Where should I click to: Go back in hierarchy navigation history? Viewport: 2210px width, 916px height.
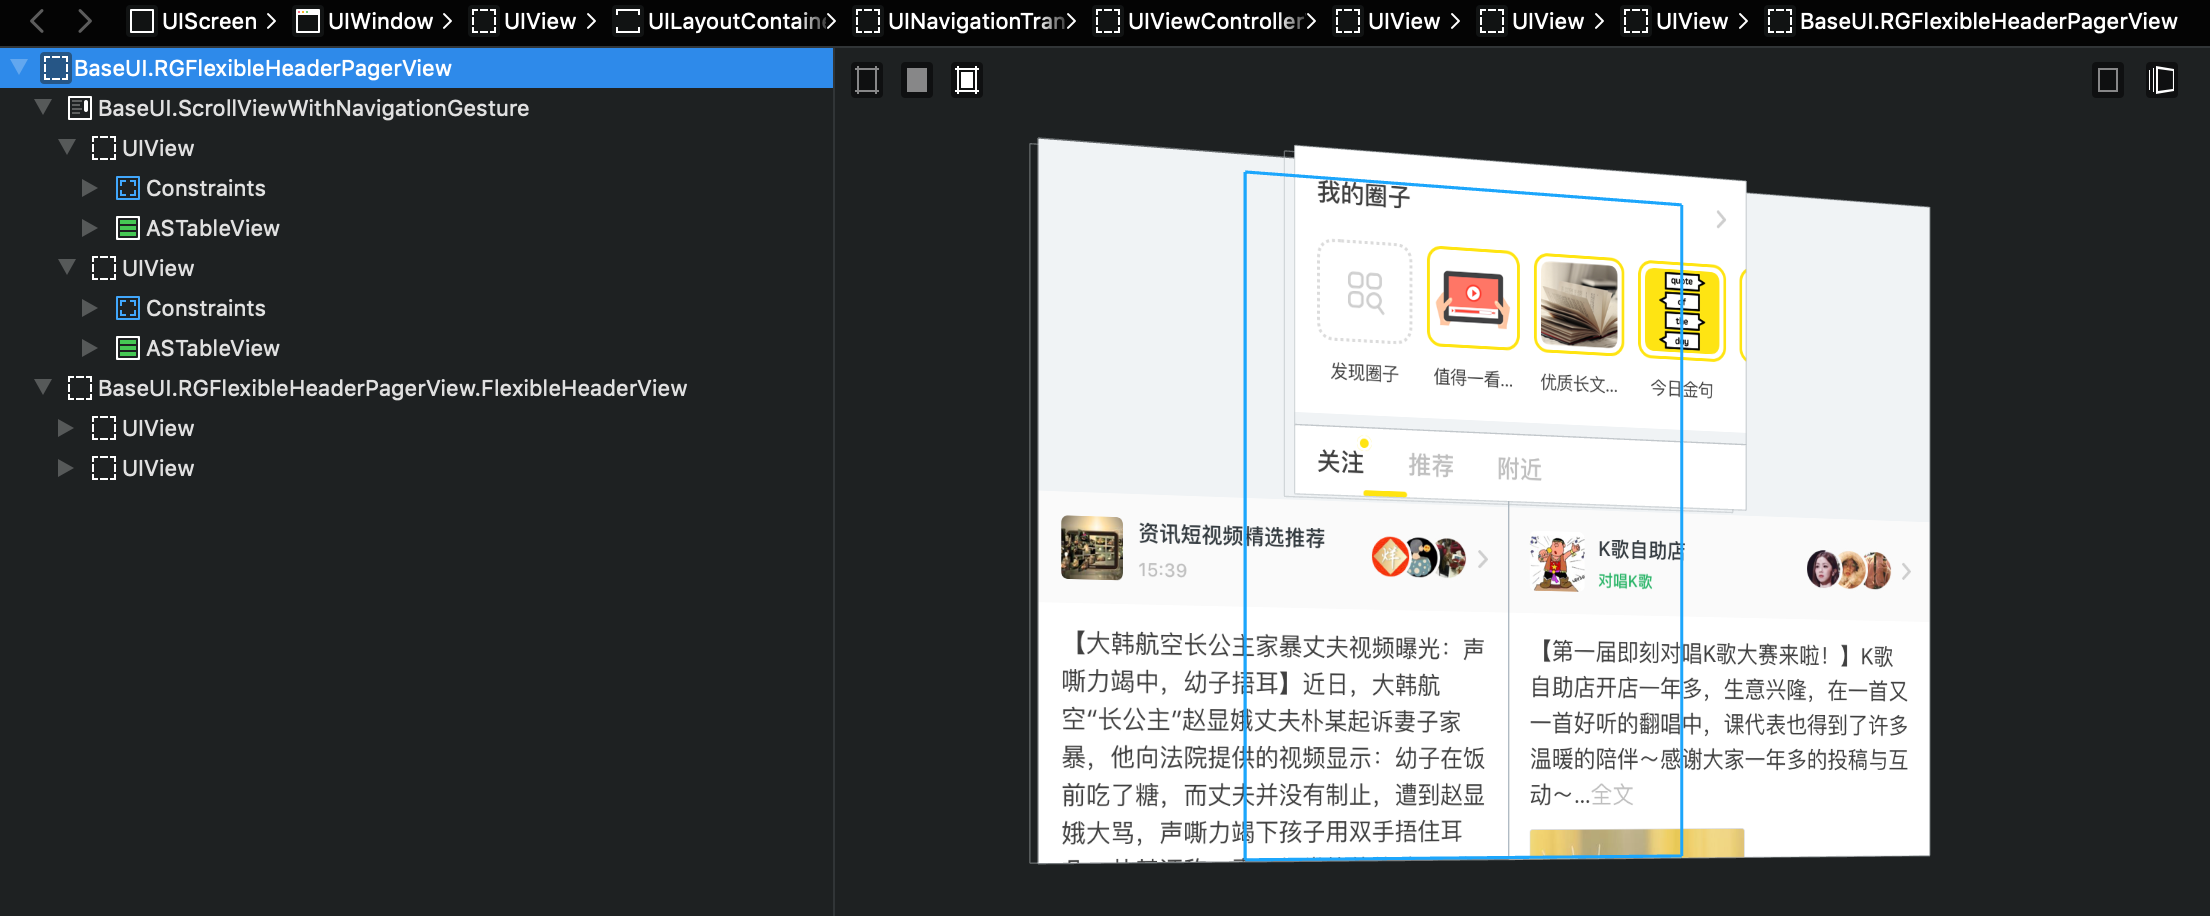(x=38, y=21)
